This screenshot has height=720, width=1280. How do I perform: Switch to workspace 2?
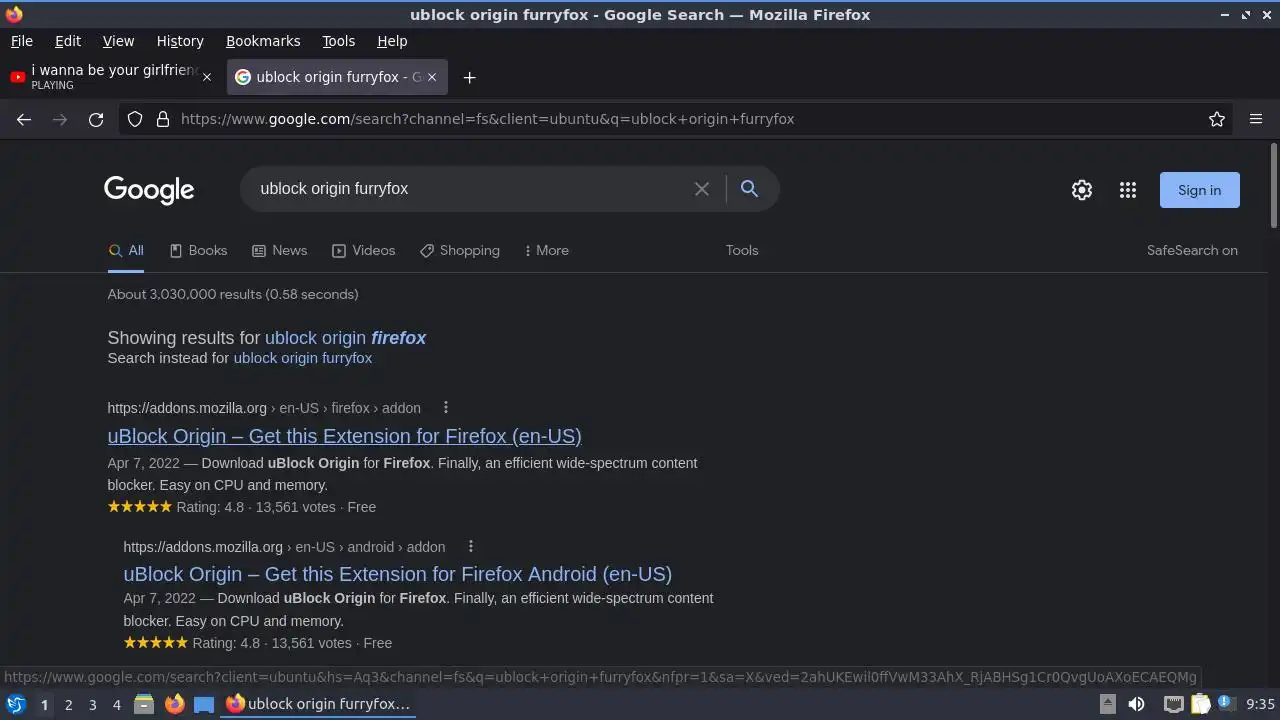tap(68, 705)
